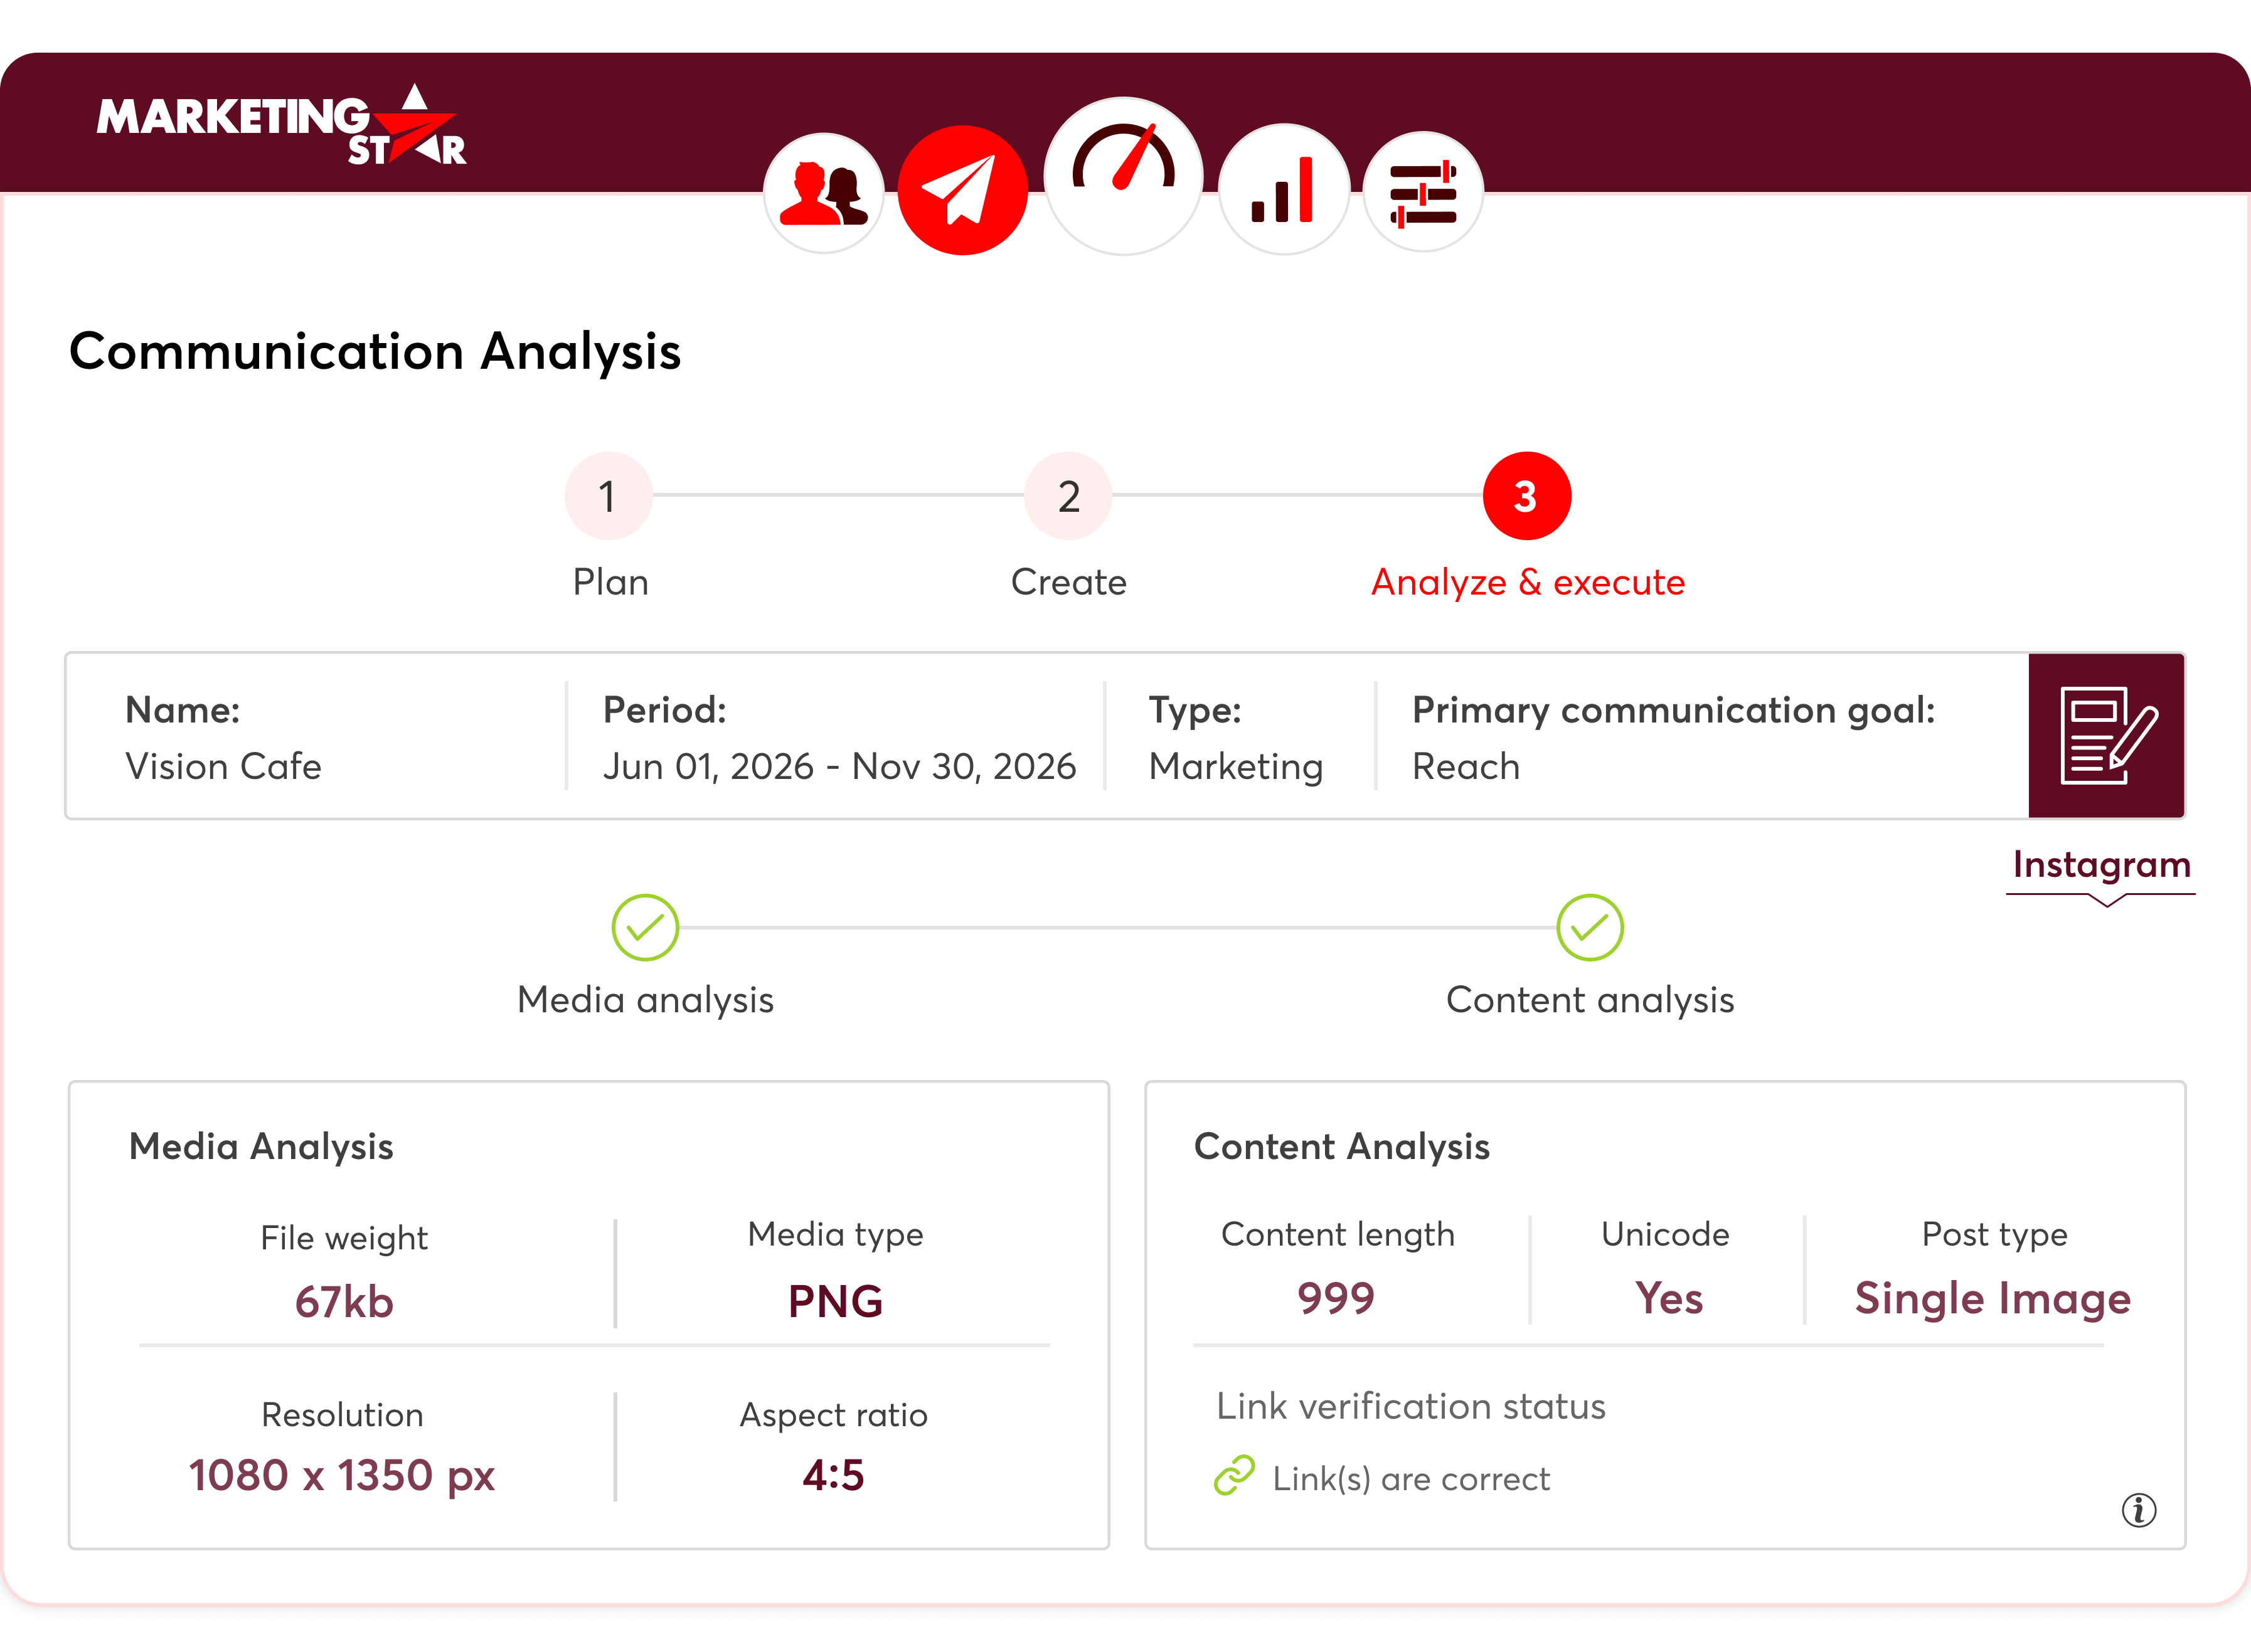This screenshot has width=2251, height=1652.
Task: Click the aspect ratio value 4:5
Action: (x=833, y=1475)
